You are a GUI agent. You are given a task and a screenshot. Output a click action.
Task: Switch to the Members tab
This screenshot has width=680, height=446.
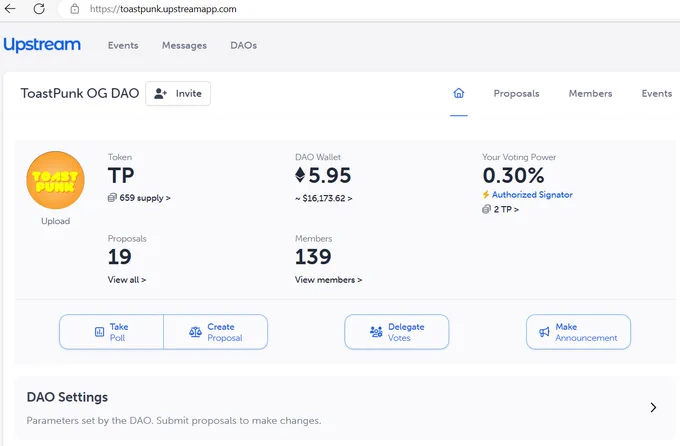(x=590, y=94)
